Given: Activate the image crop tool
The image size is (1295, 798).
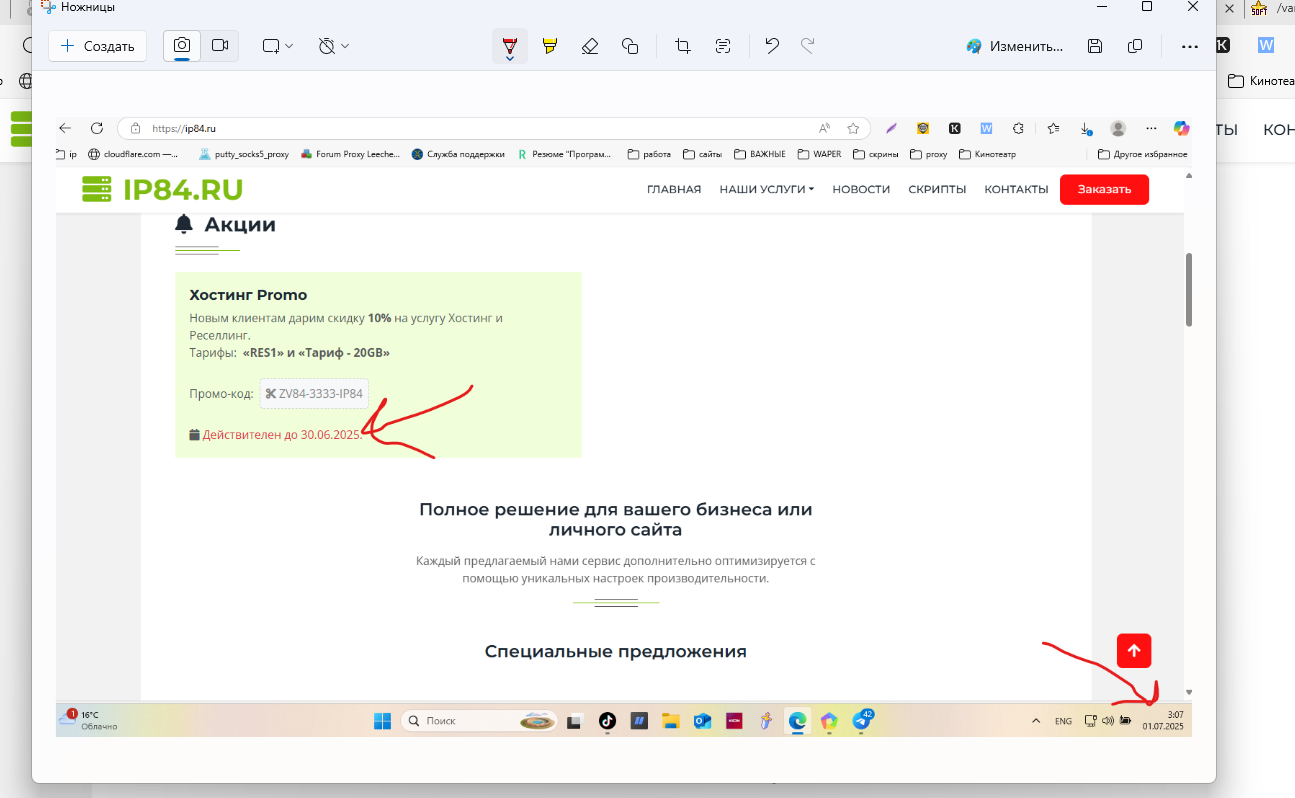Looking at the screenshot, I should click(x=683, y=46).
